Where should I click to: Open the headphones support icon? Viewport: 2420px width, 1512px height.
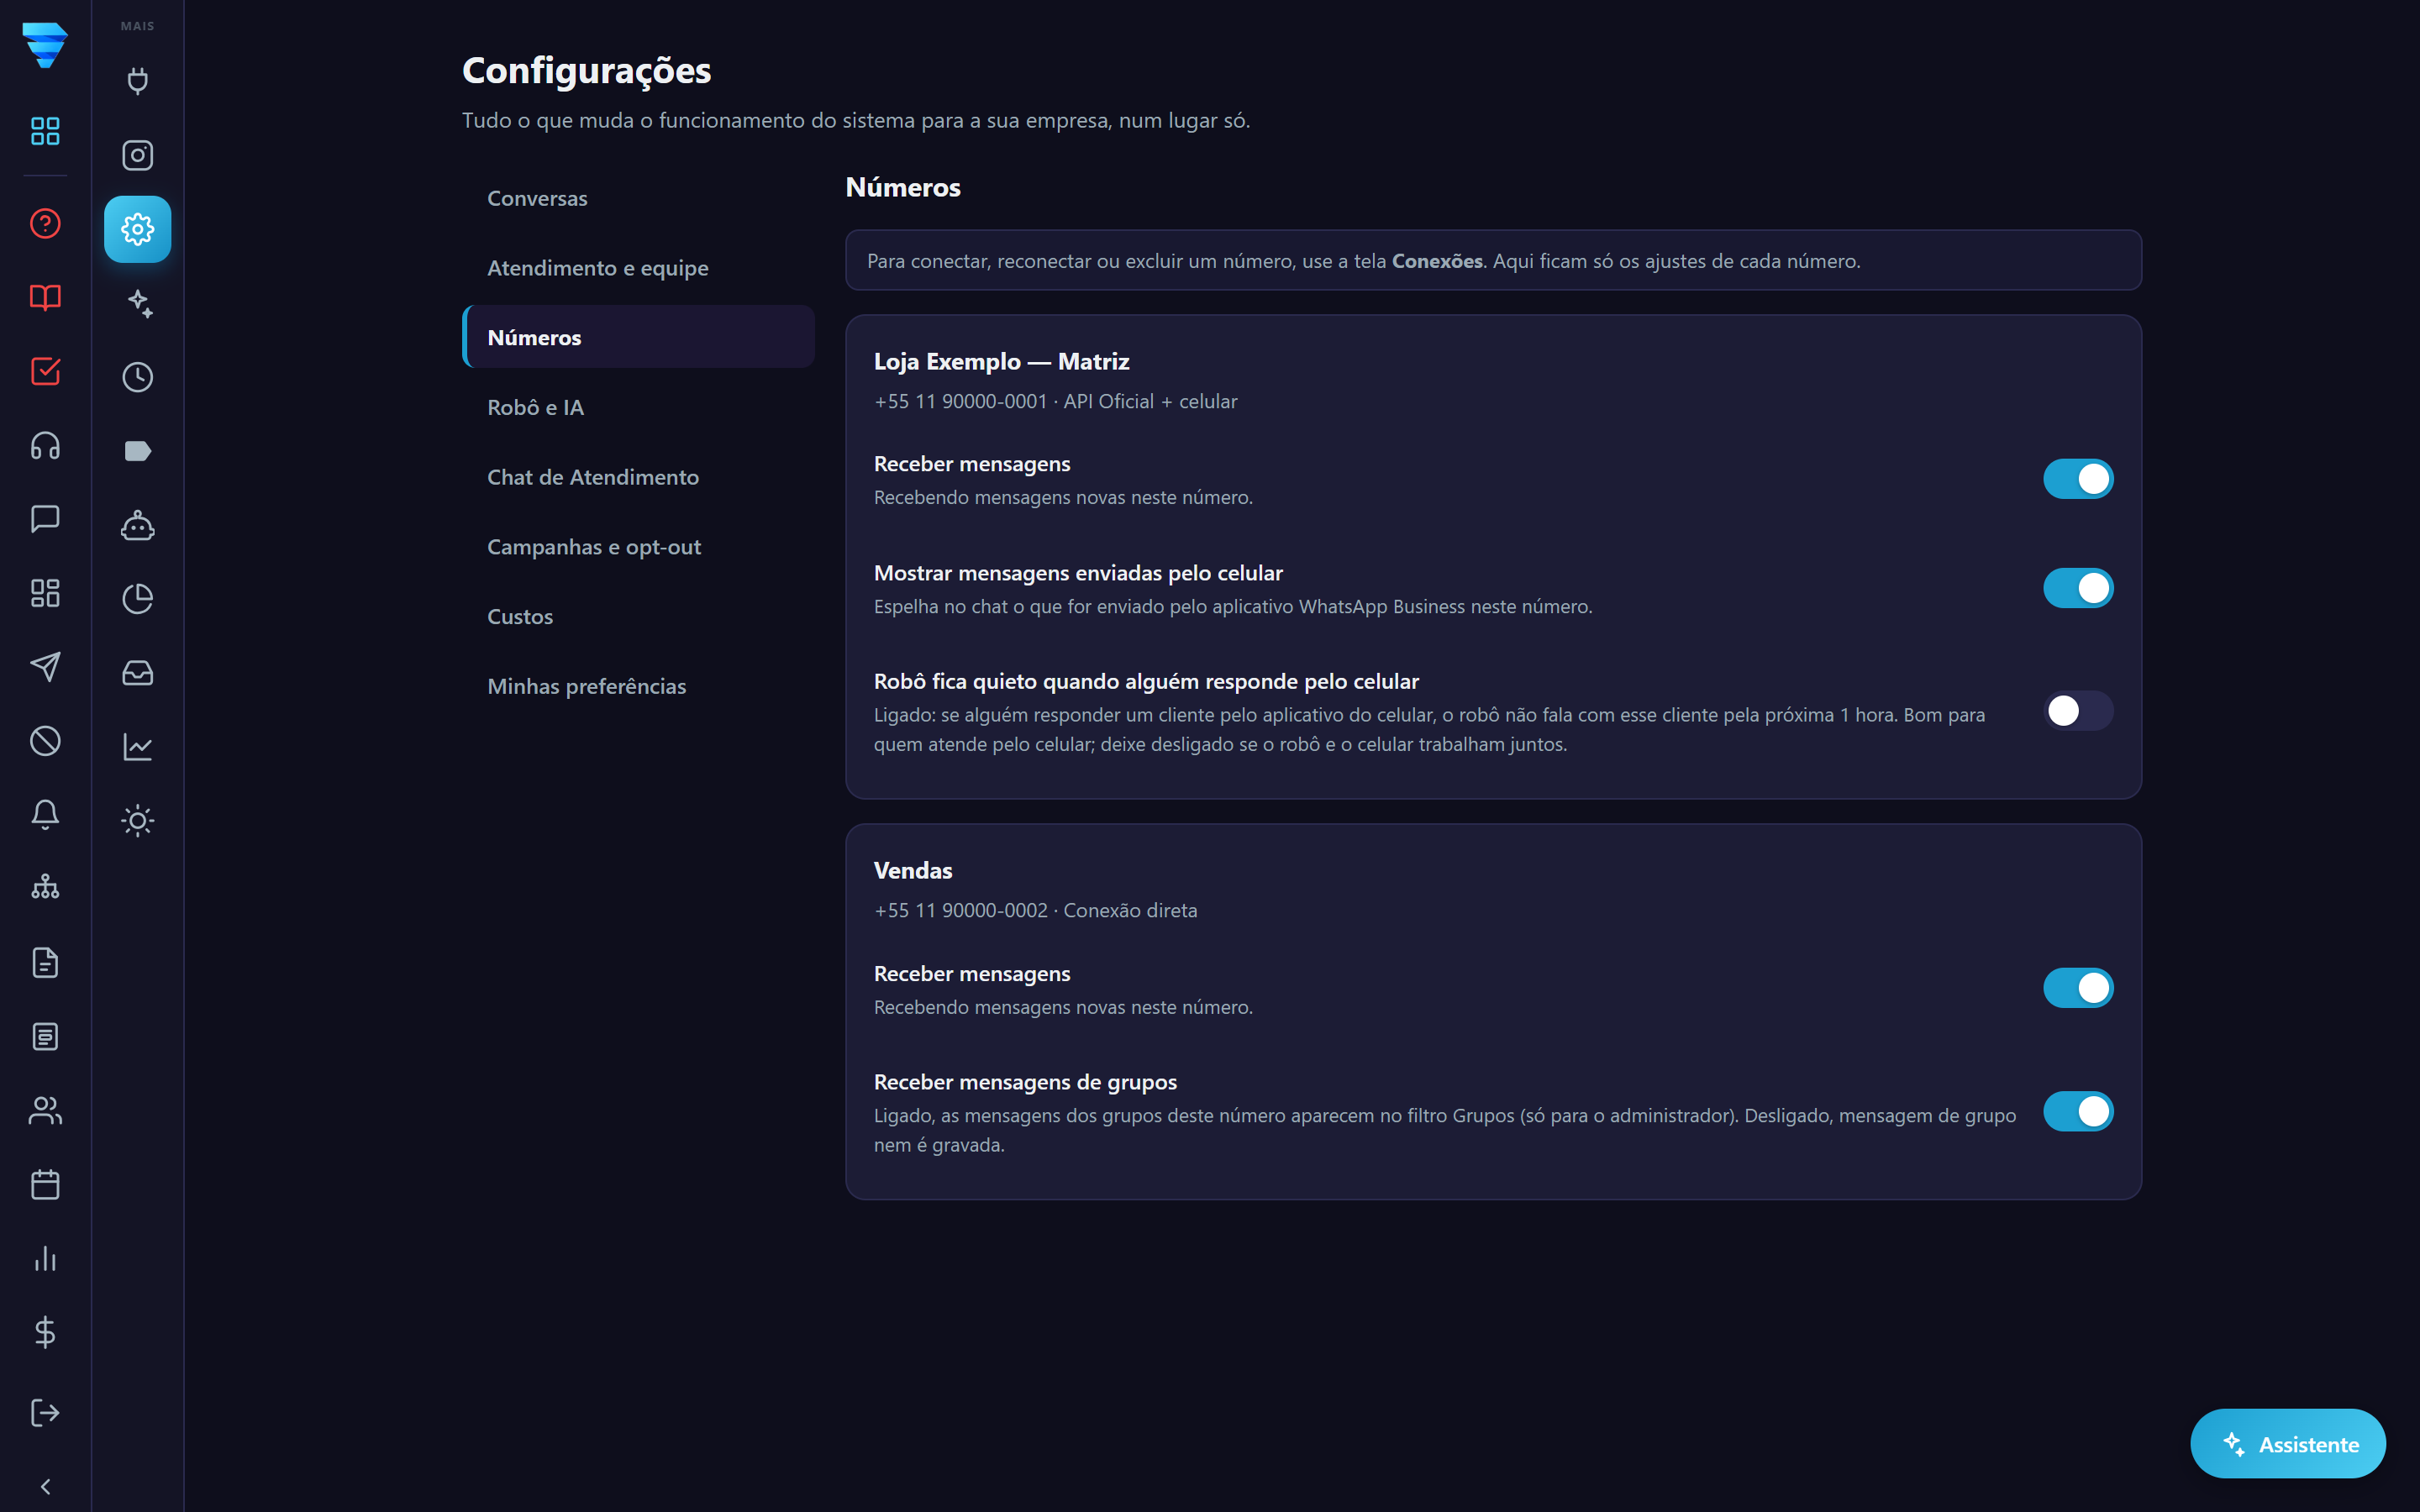click(x=45, y=445)
